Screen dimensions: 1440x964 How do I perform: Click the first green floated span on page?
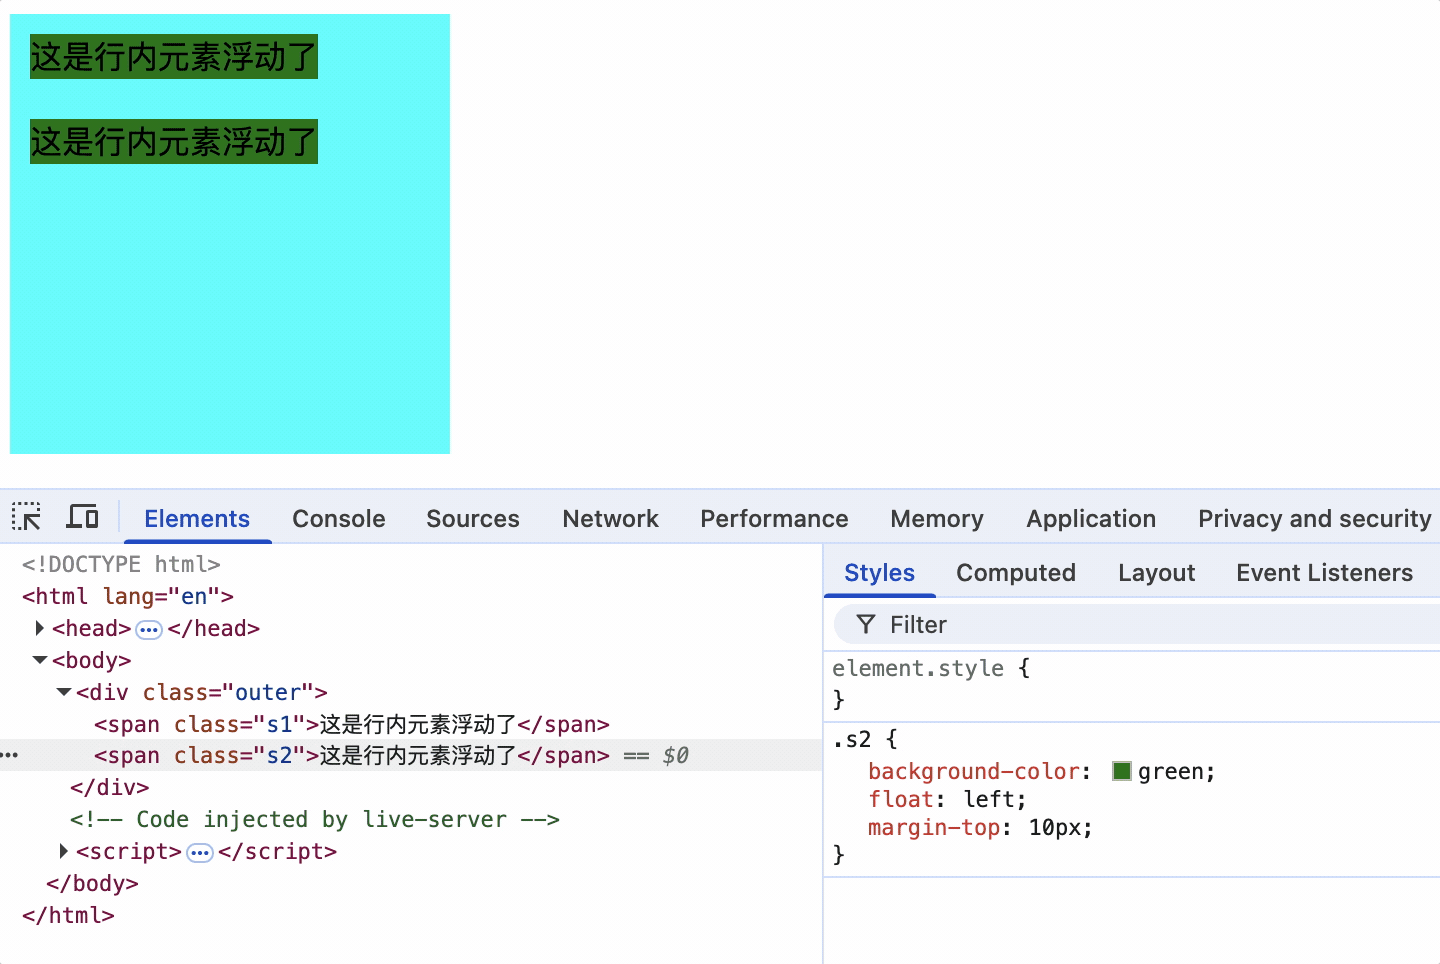[174, 56]
